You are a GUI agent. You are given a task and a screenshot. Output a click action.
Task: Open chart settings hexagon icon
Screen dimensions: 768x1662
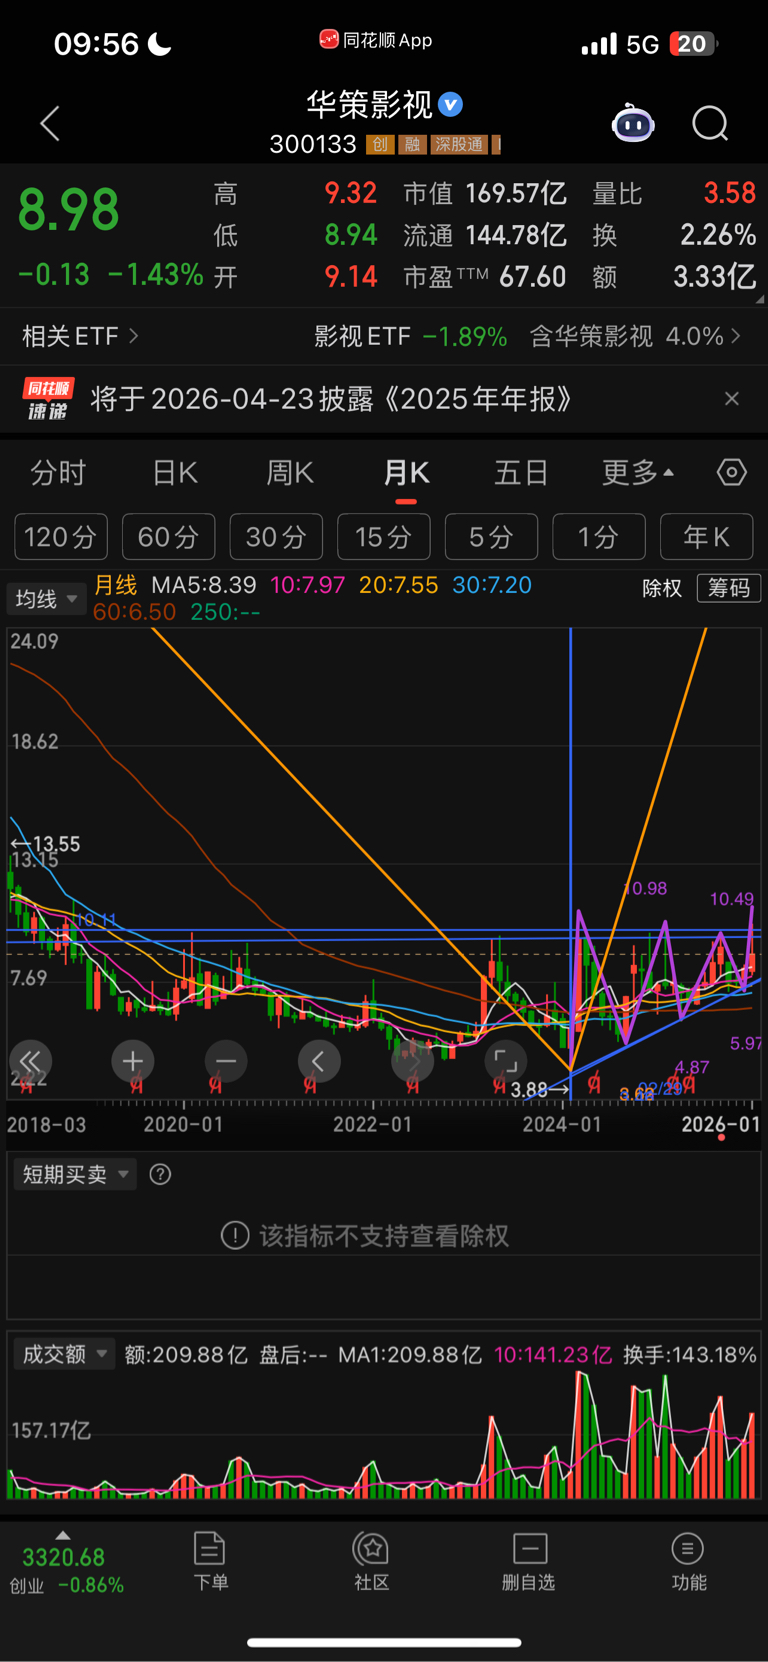click(732, 472)
